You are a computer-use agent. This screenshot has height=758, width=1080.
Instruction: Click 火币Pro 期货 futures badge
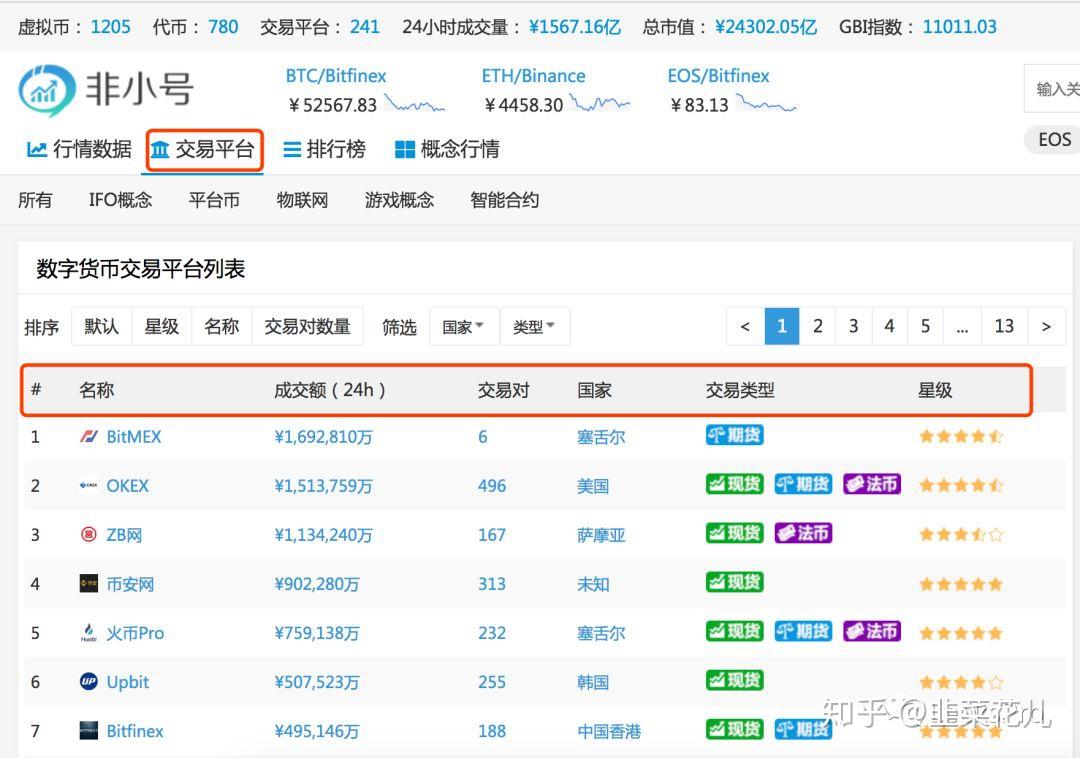[803, 631]
